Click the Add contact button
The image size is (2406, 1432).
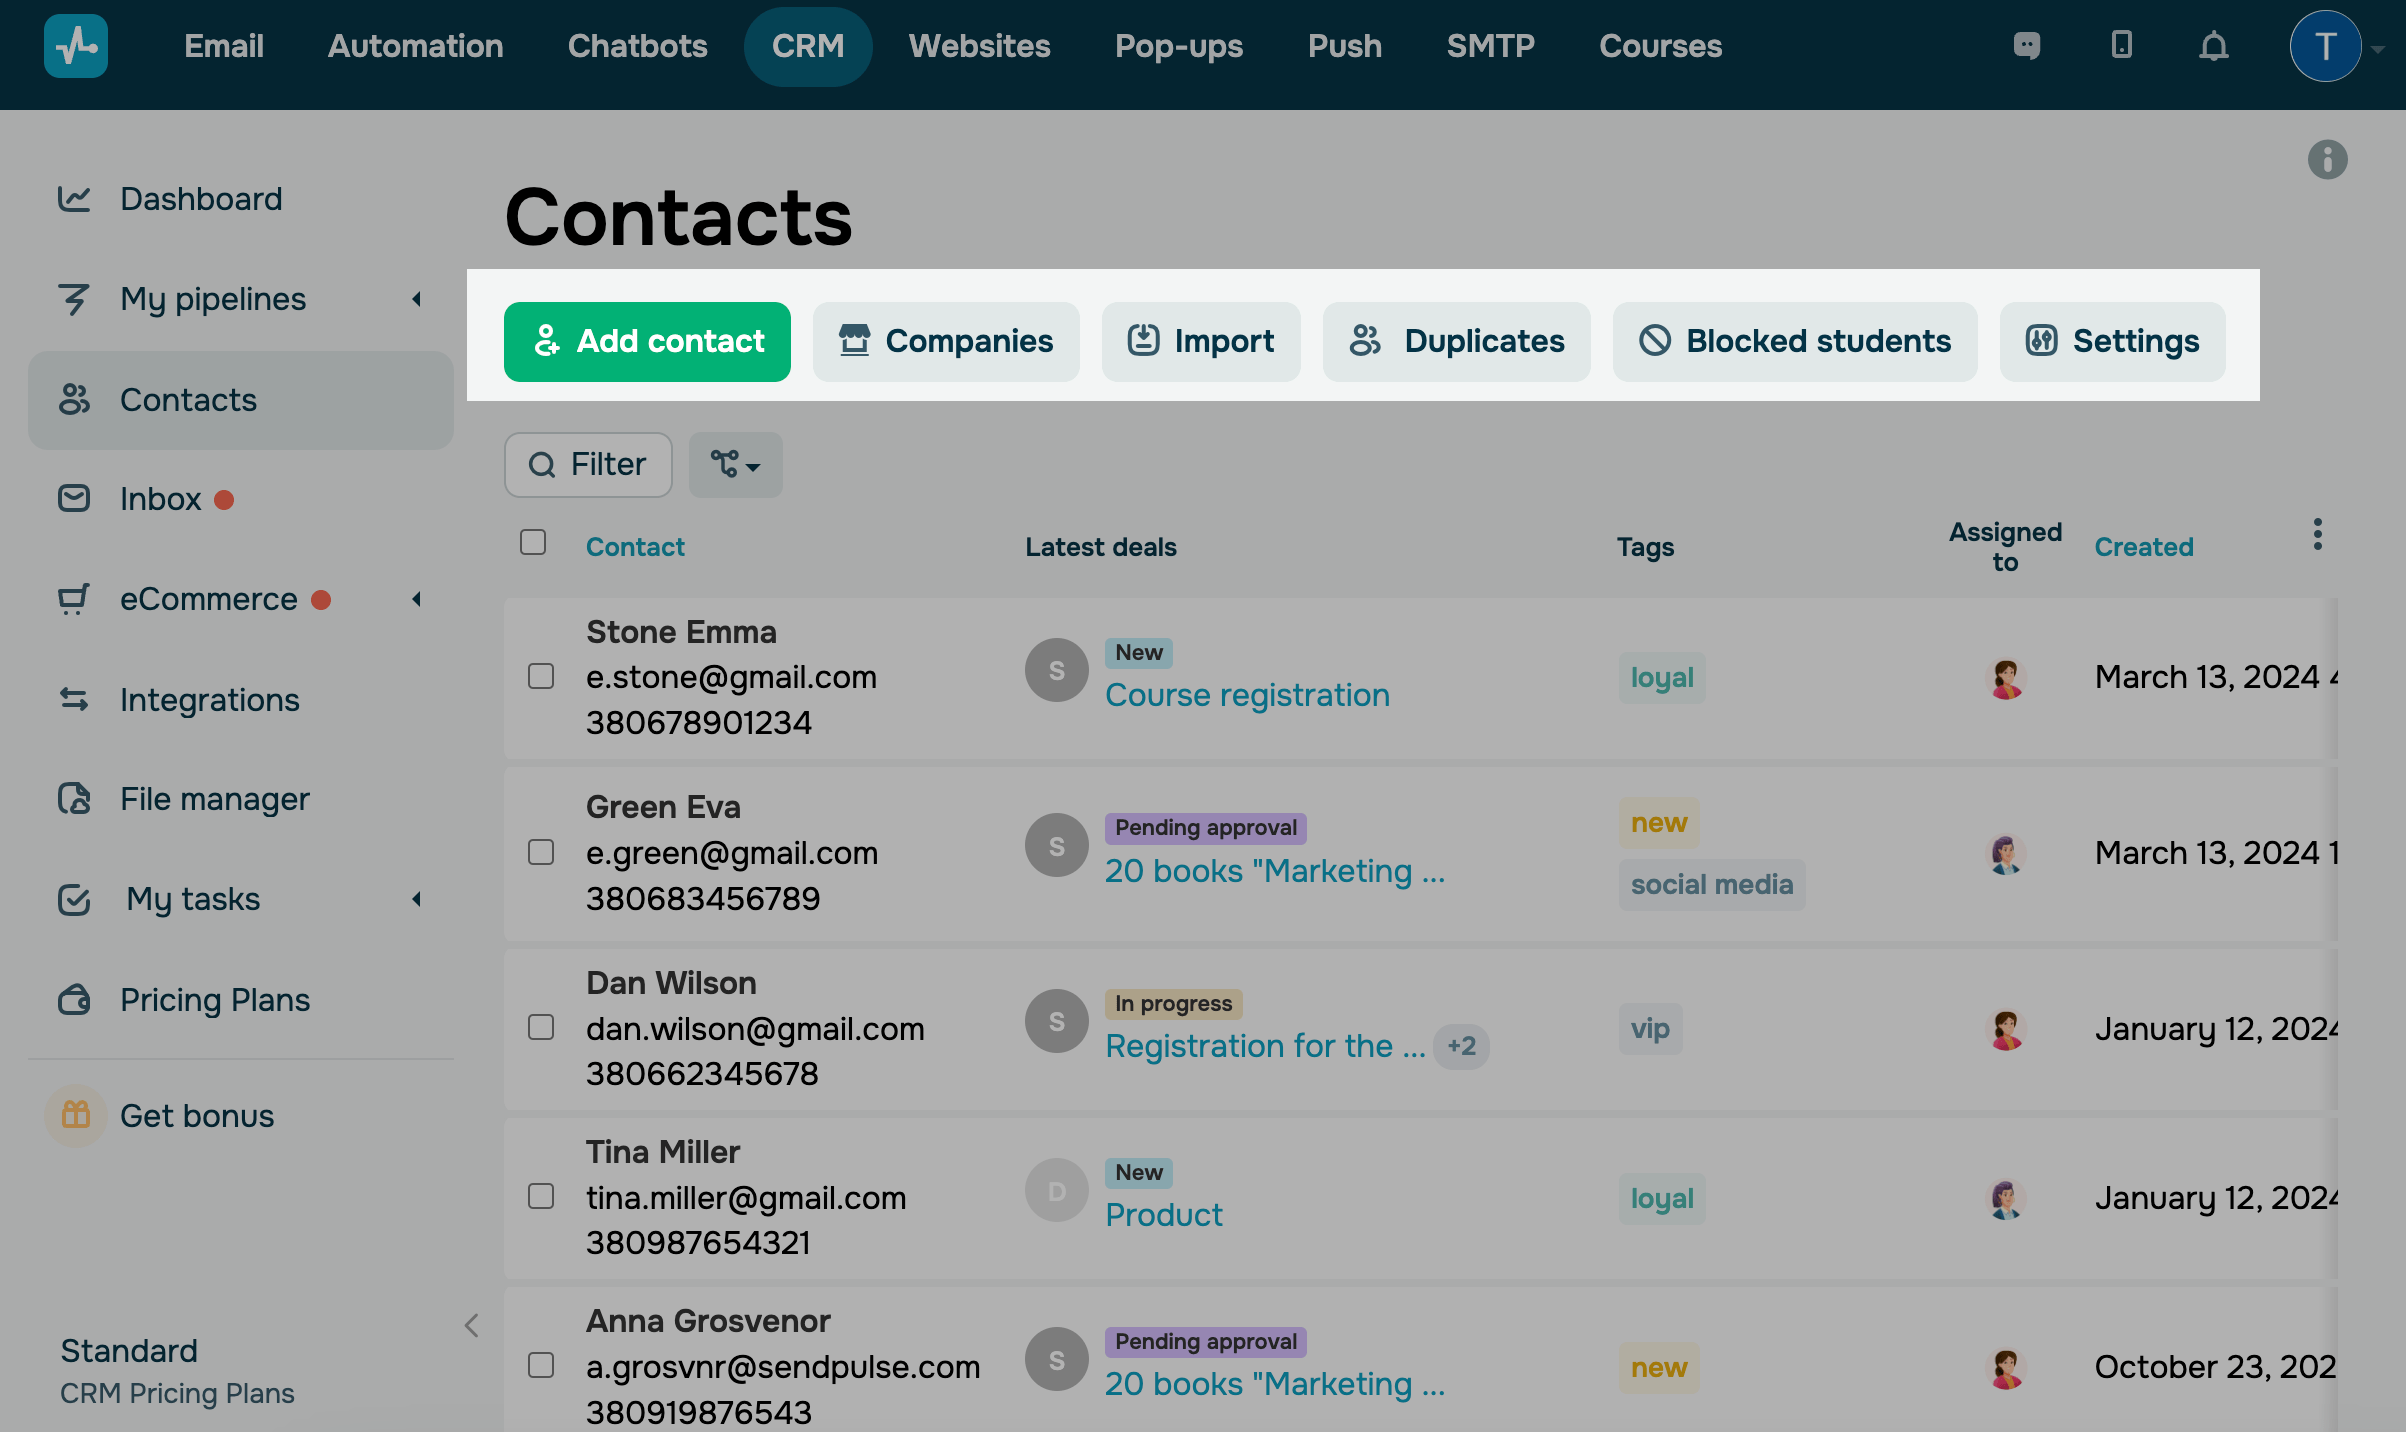pos(647,342)
